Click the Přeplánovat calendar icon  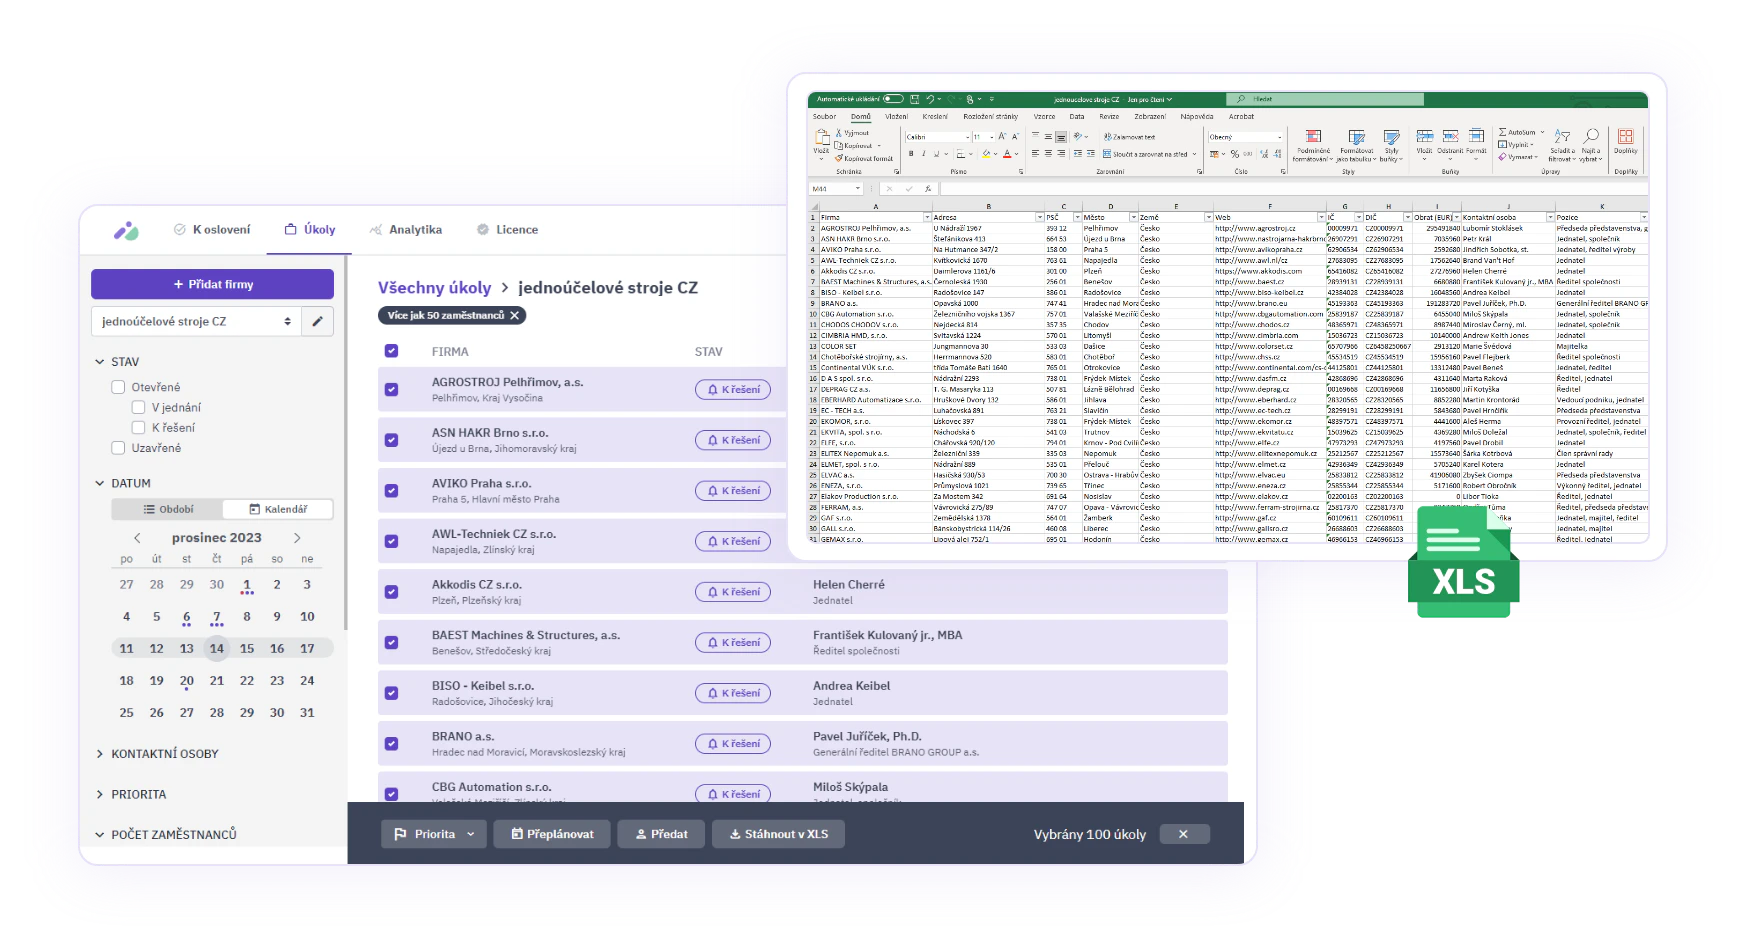516,833
